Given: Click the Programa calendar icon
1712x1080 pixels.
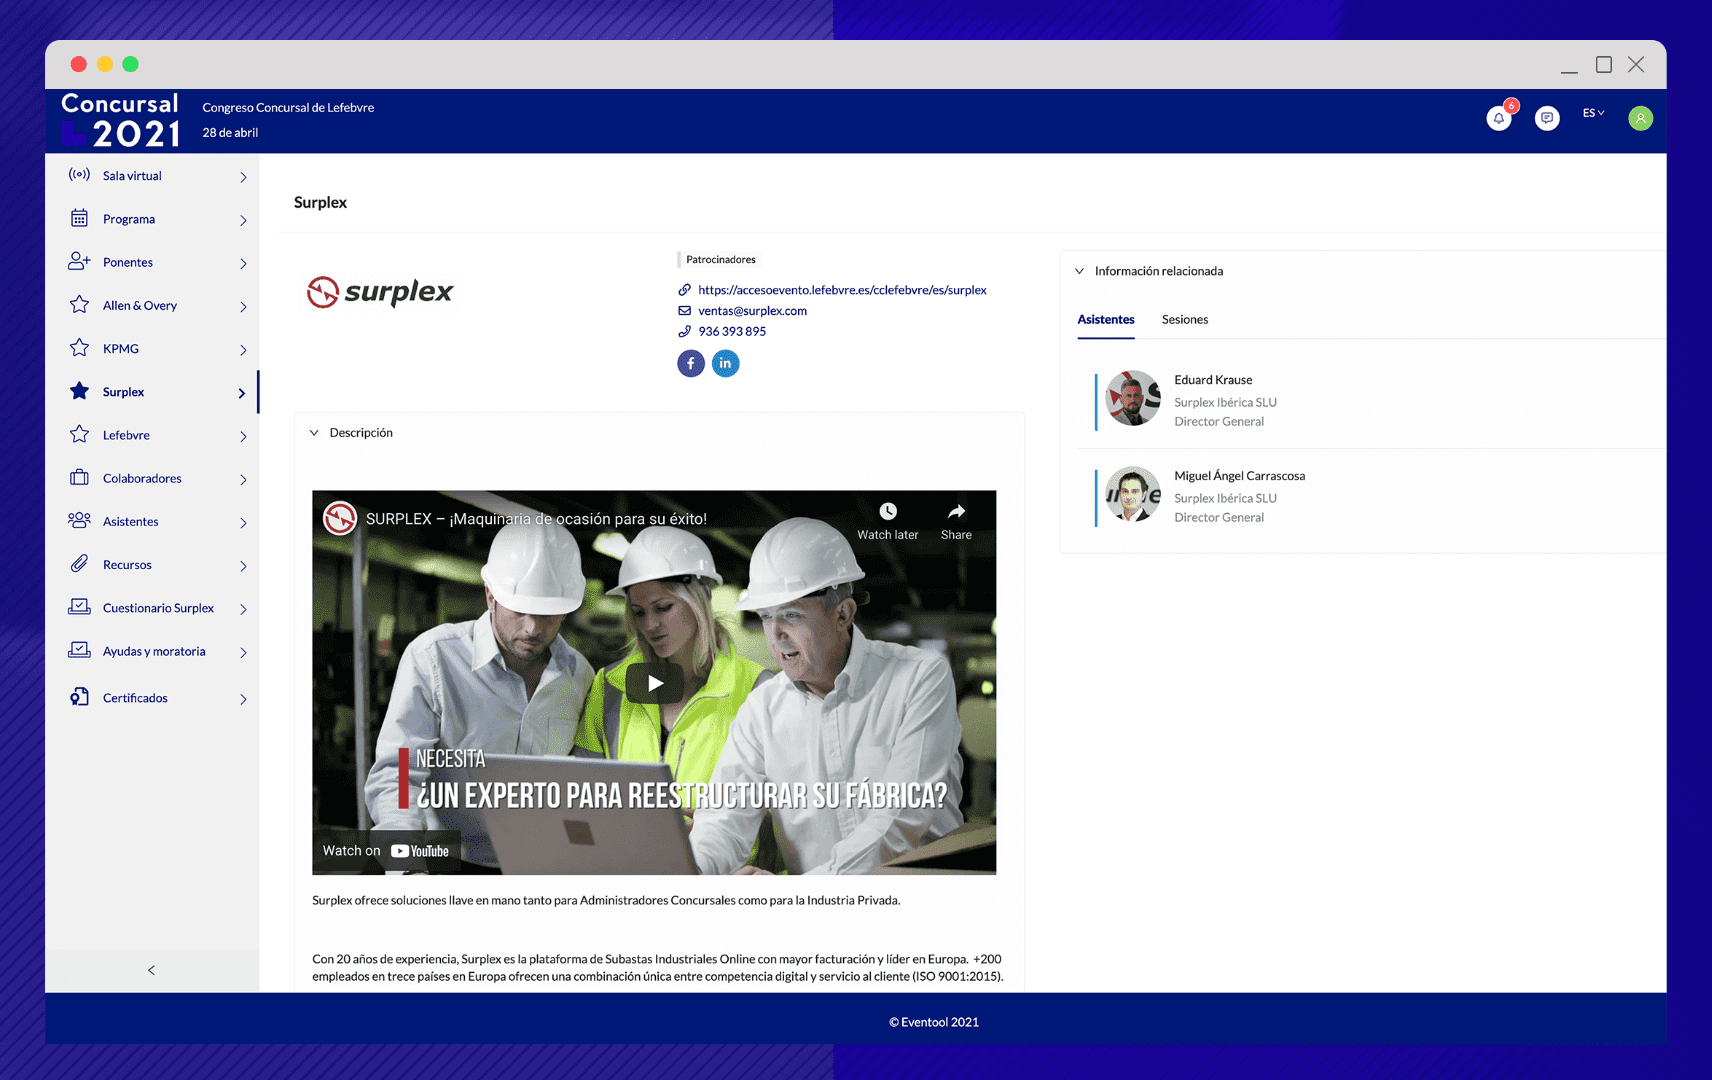Looking at the screenshot, I should coord(79,218).
